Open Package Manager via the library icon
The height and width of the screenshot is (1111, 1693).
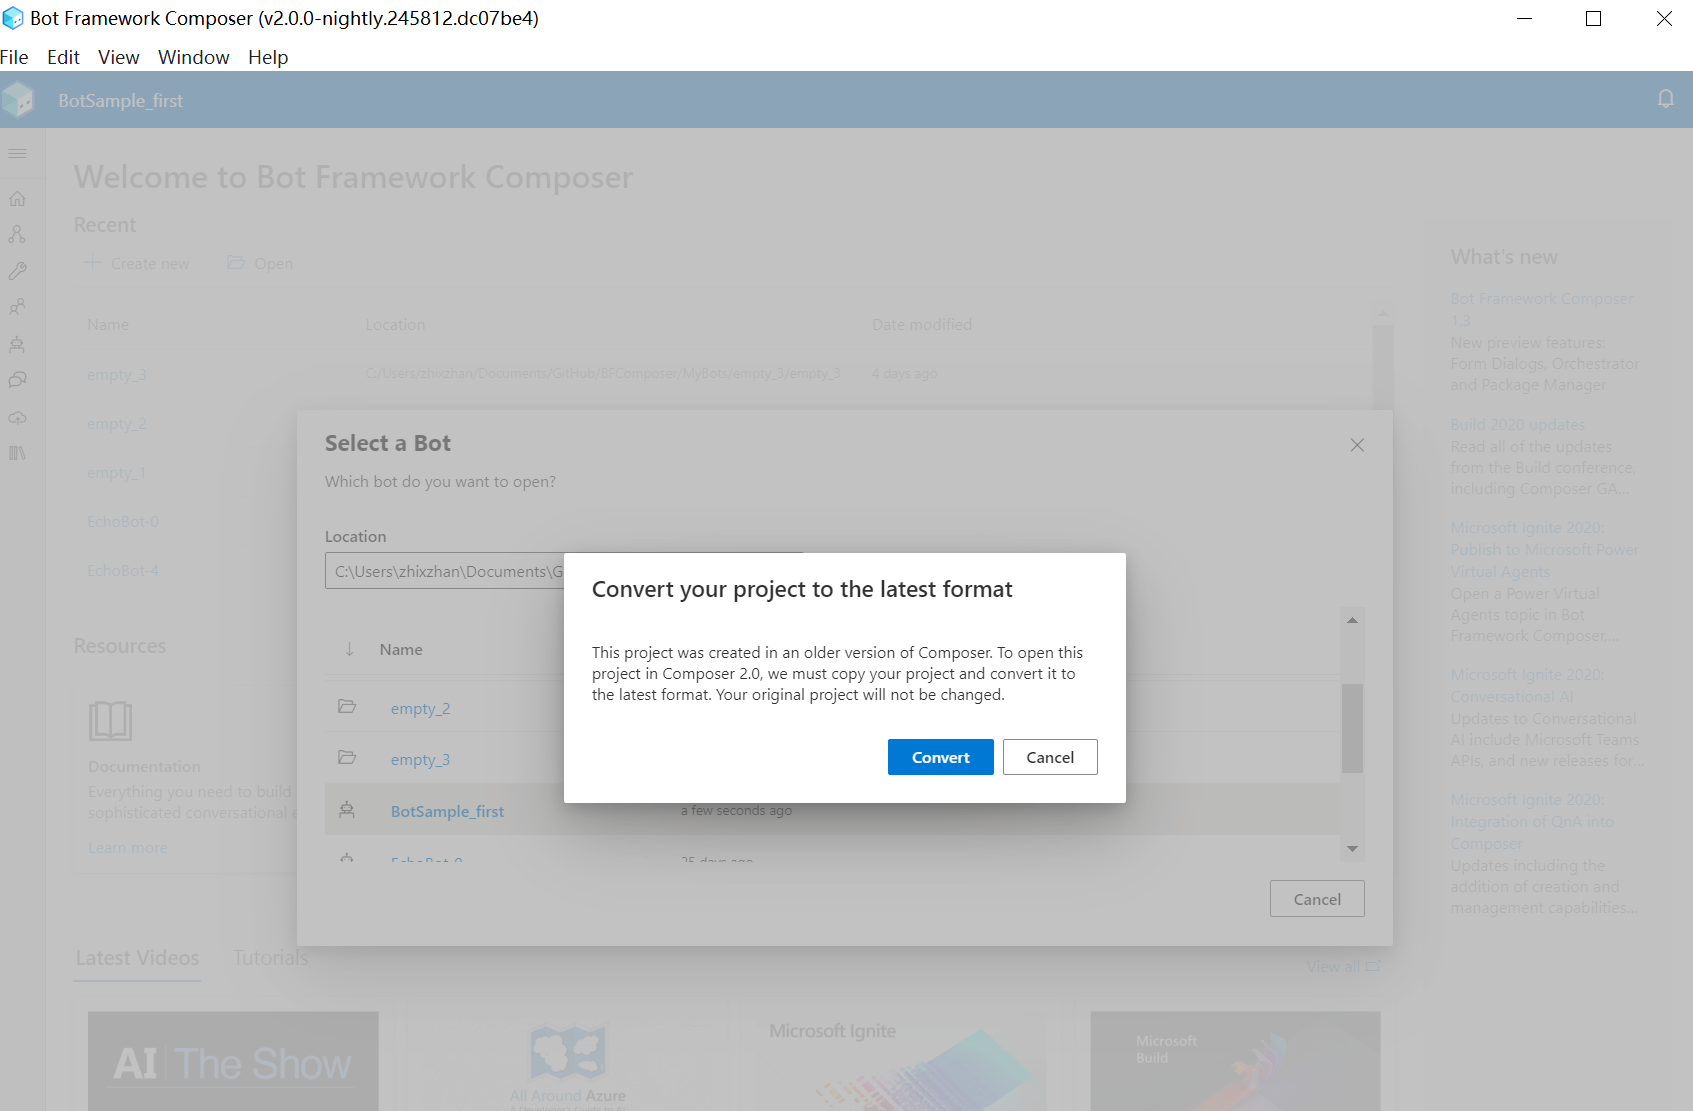pos(17,453)
